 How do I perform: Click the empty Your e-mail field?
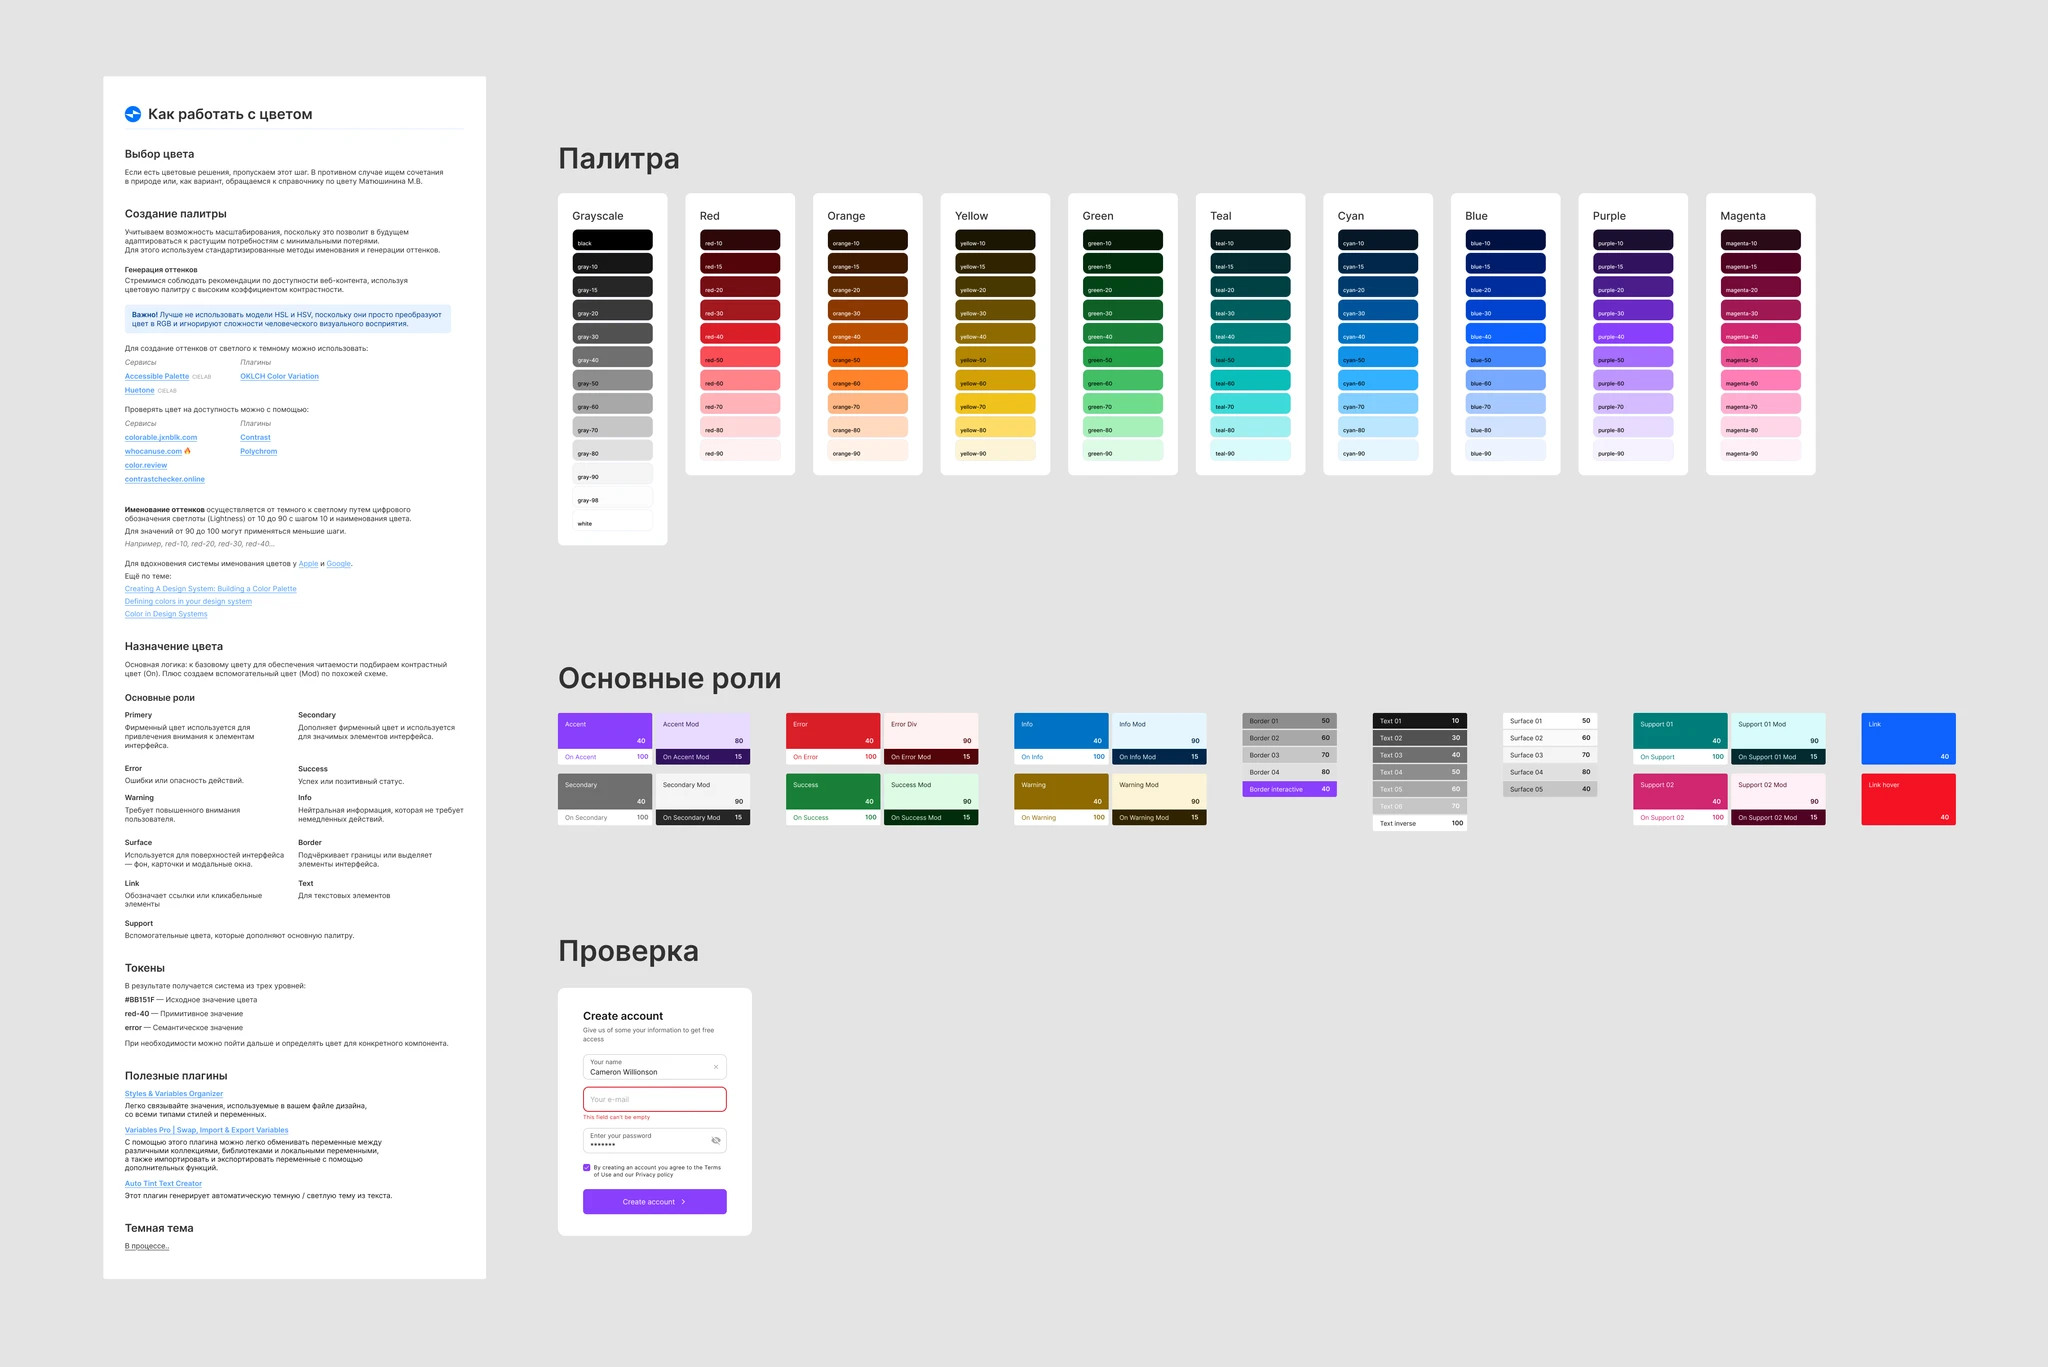click(x=654, y=1099)
